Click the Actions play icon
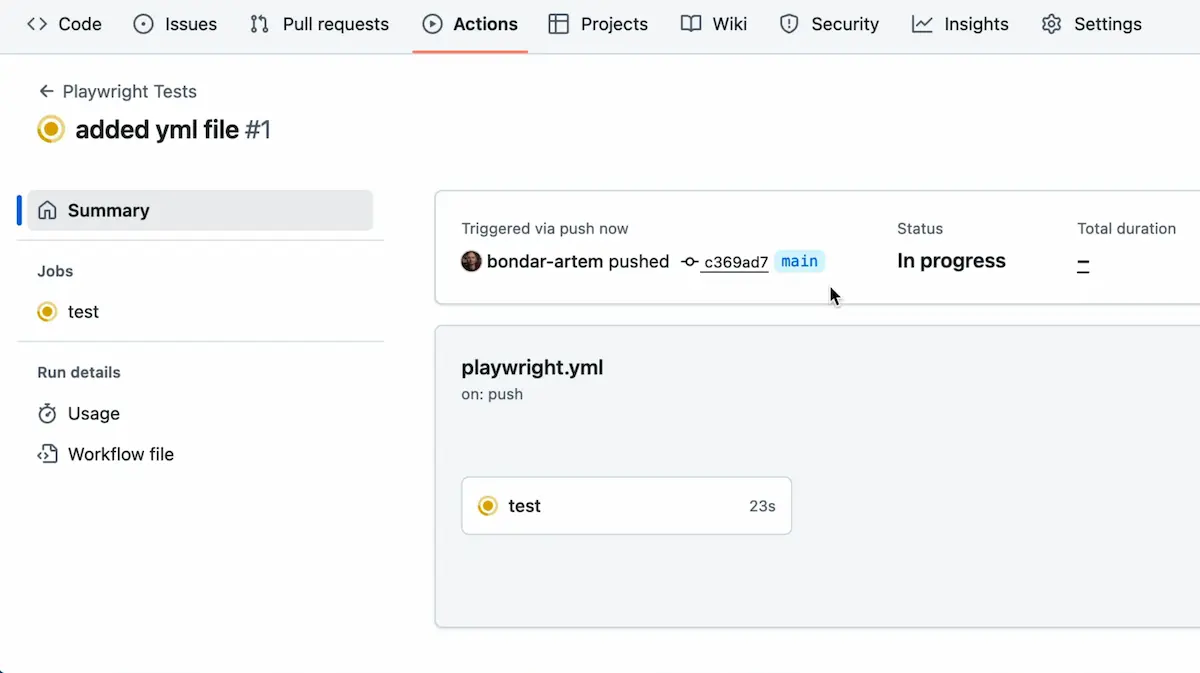This screenshot has height=673, width=1200. coord(432,24)
